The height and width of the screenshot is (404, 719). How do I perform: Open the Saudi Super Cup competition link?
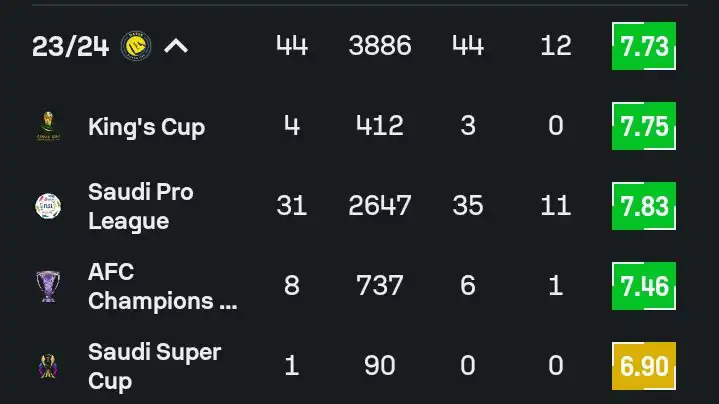(154, 366)
